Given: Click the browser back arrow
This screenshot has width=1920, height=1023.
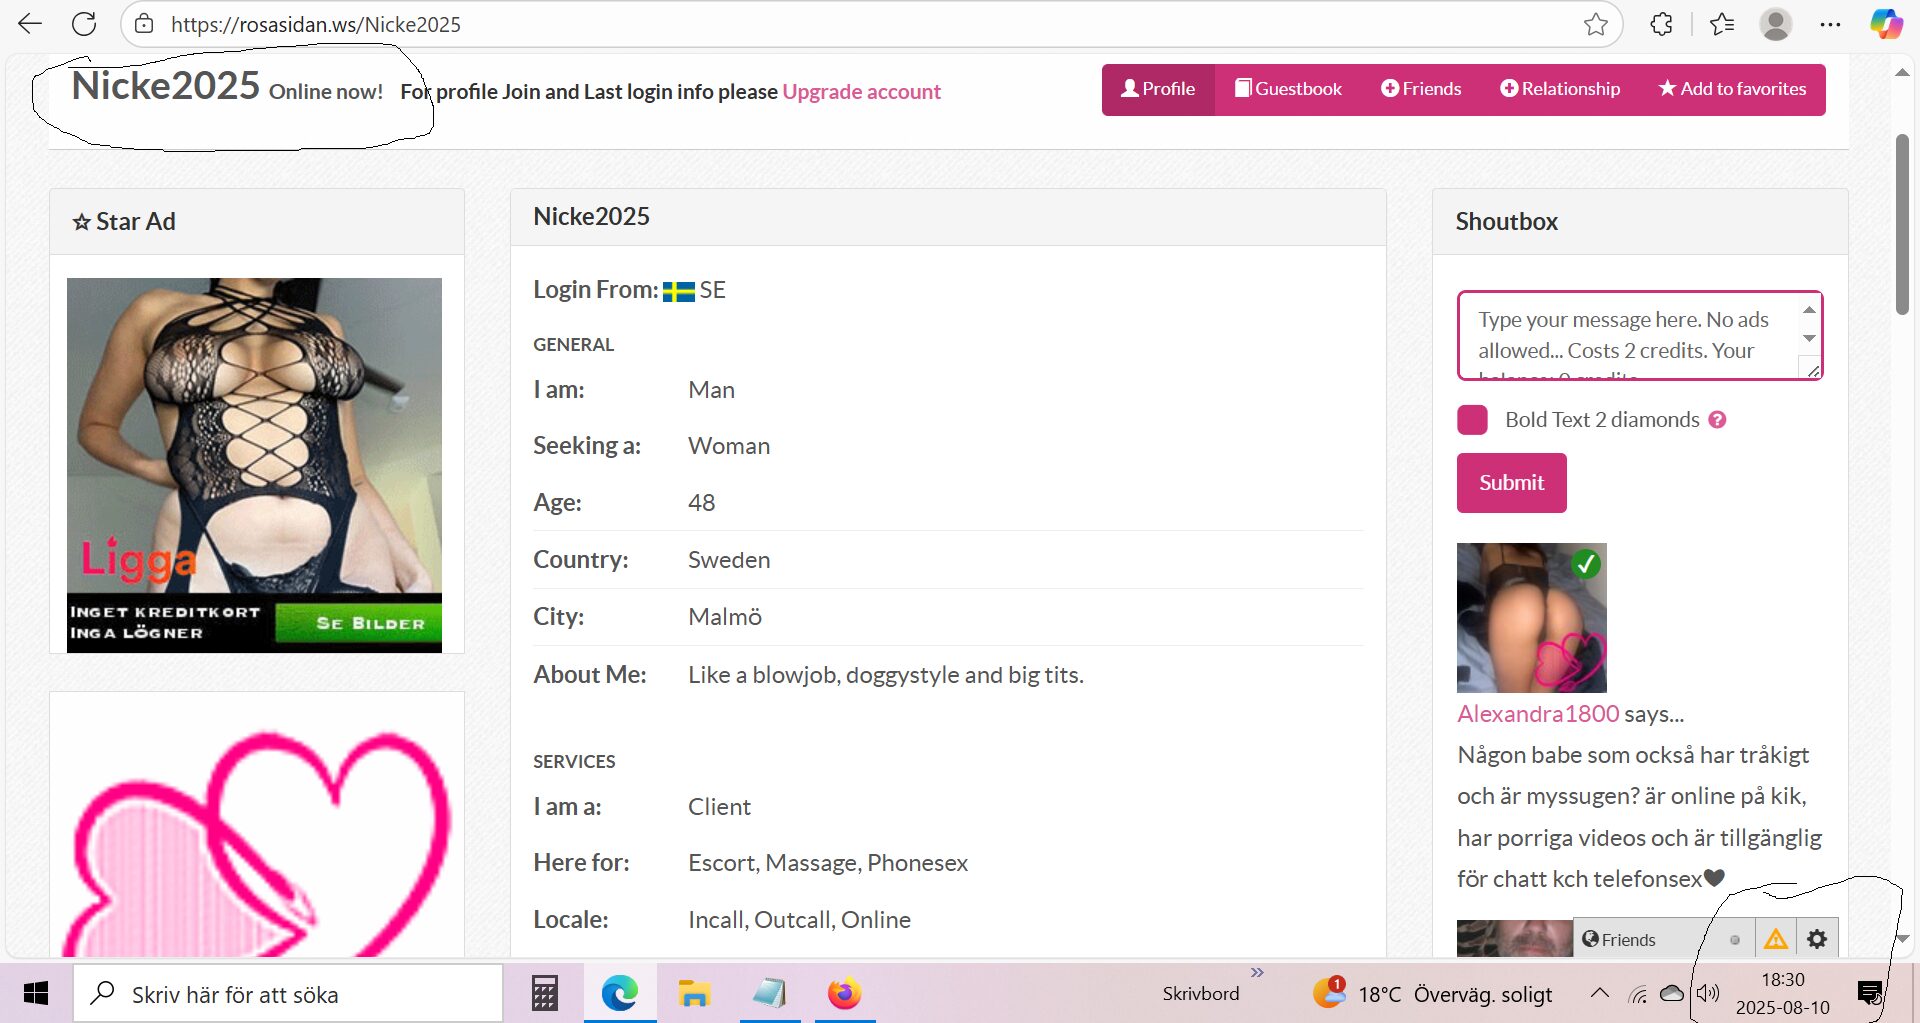Looking at the screenshot, I should [30, 24].
